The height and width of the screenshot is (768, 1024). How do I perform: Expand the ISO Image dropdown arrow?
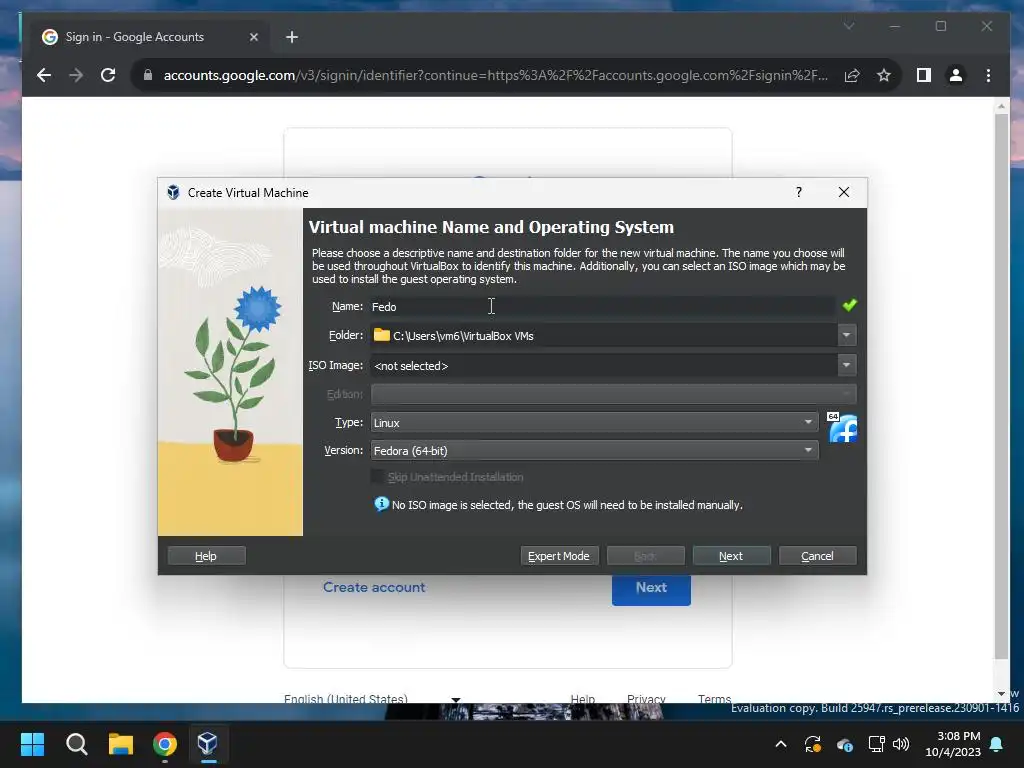click(846, 365)
